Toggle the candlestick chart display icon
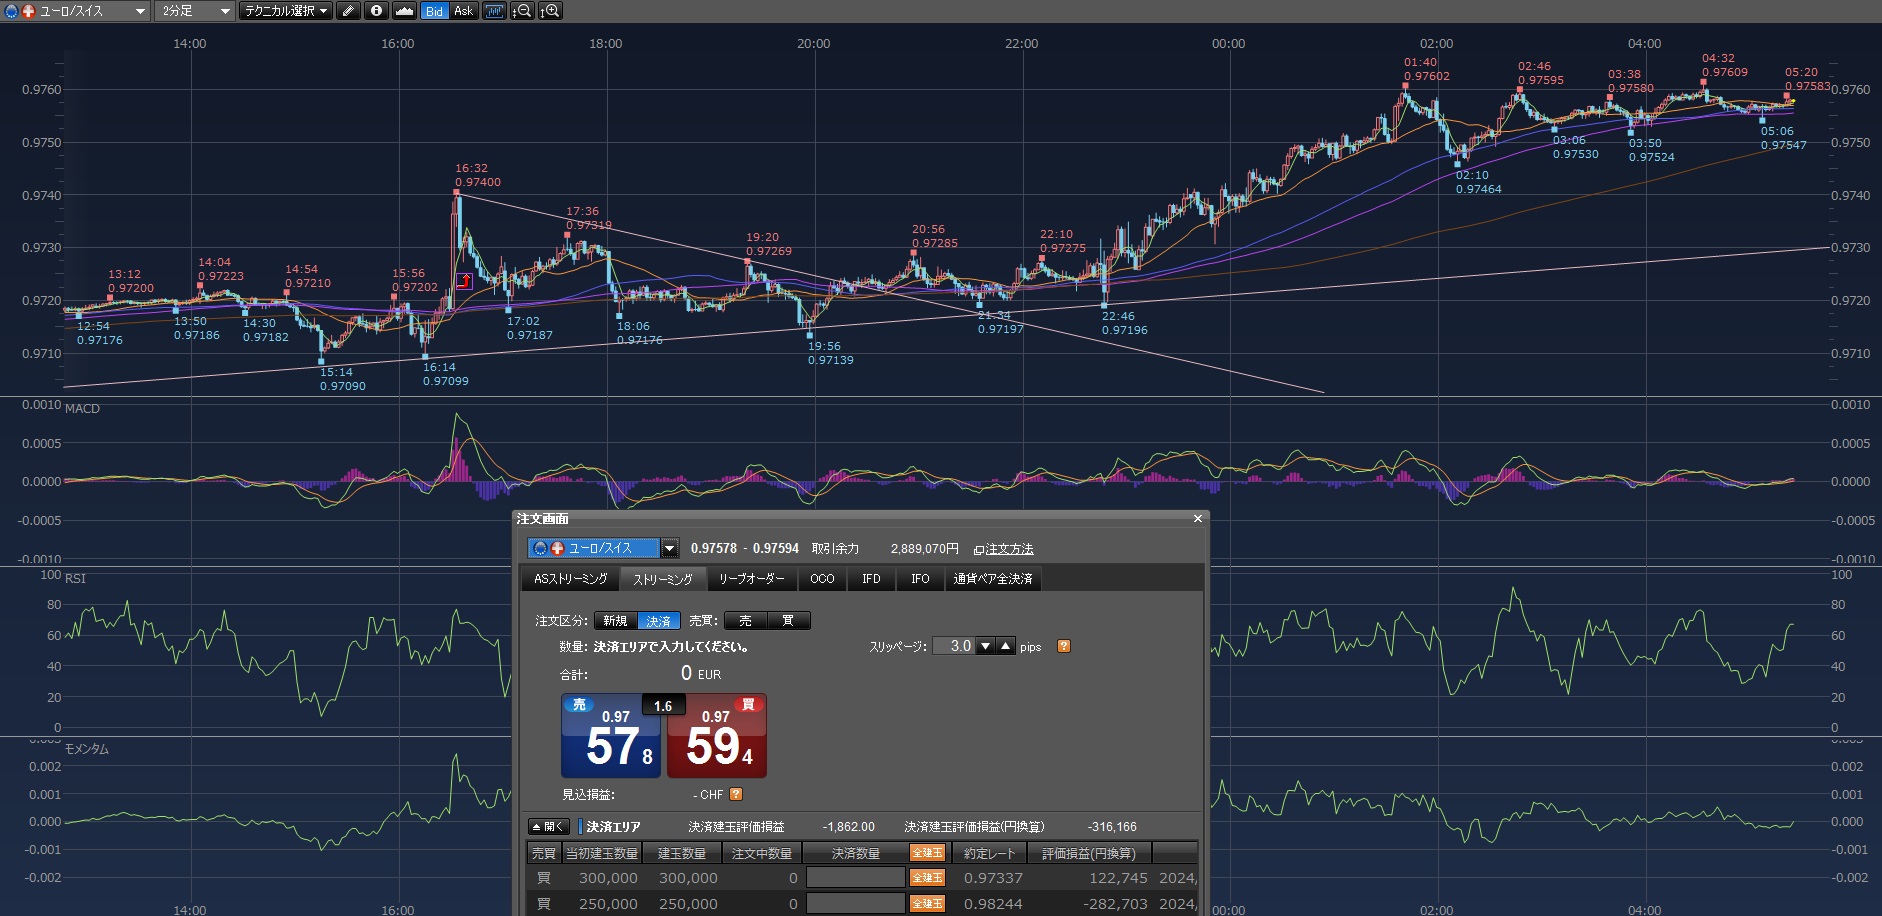Viewport: 1882px width, 916px height. point(494,11)
